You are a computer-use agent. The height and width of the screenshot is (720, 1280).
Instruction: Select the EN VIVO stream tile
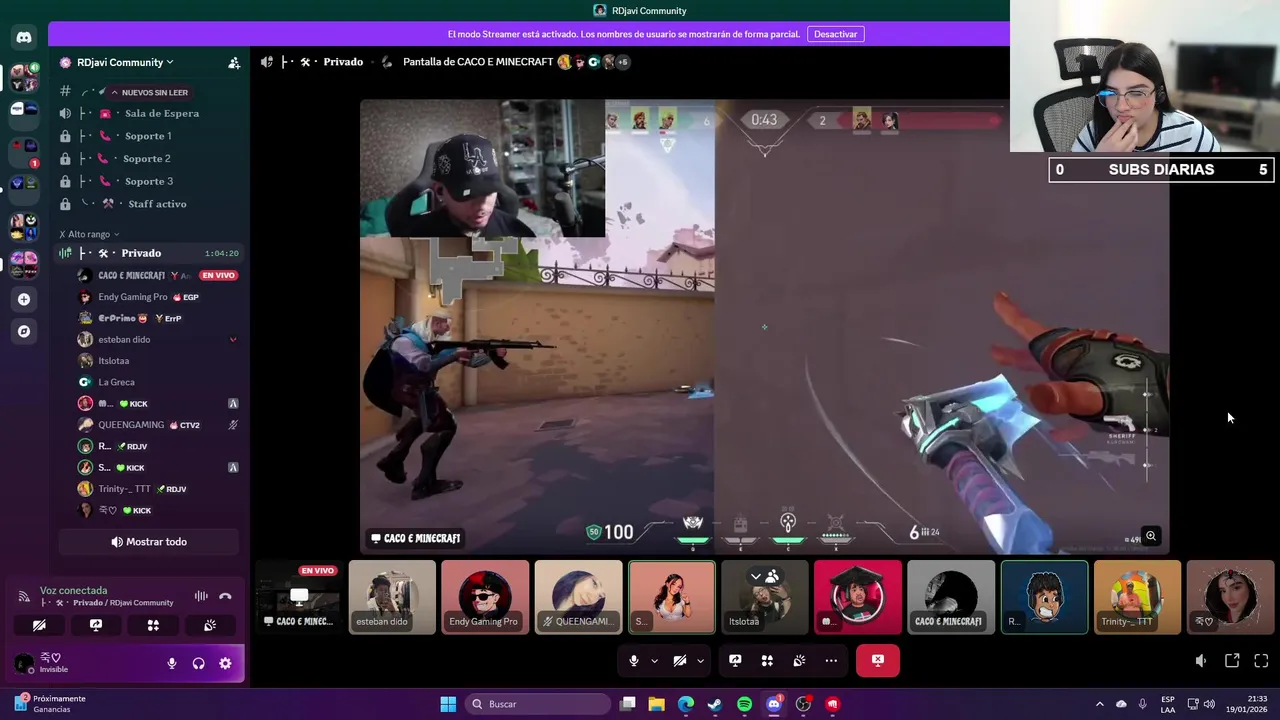299,597
